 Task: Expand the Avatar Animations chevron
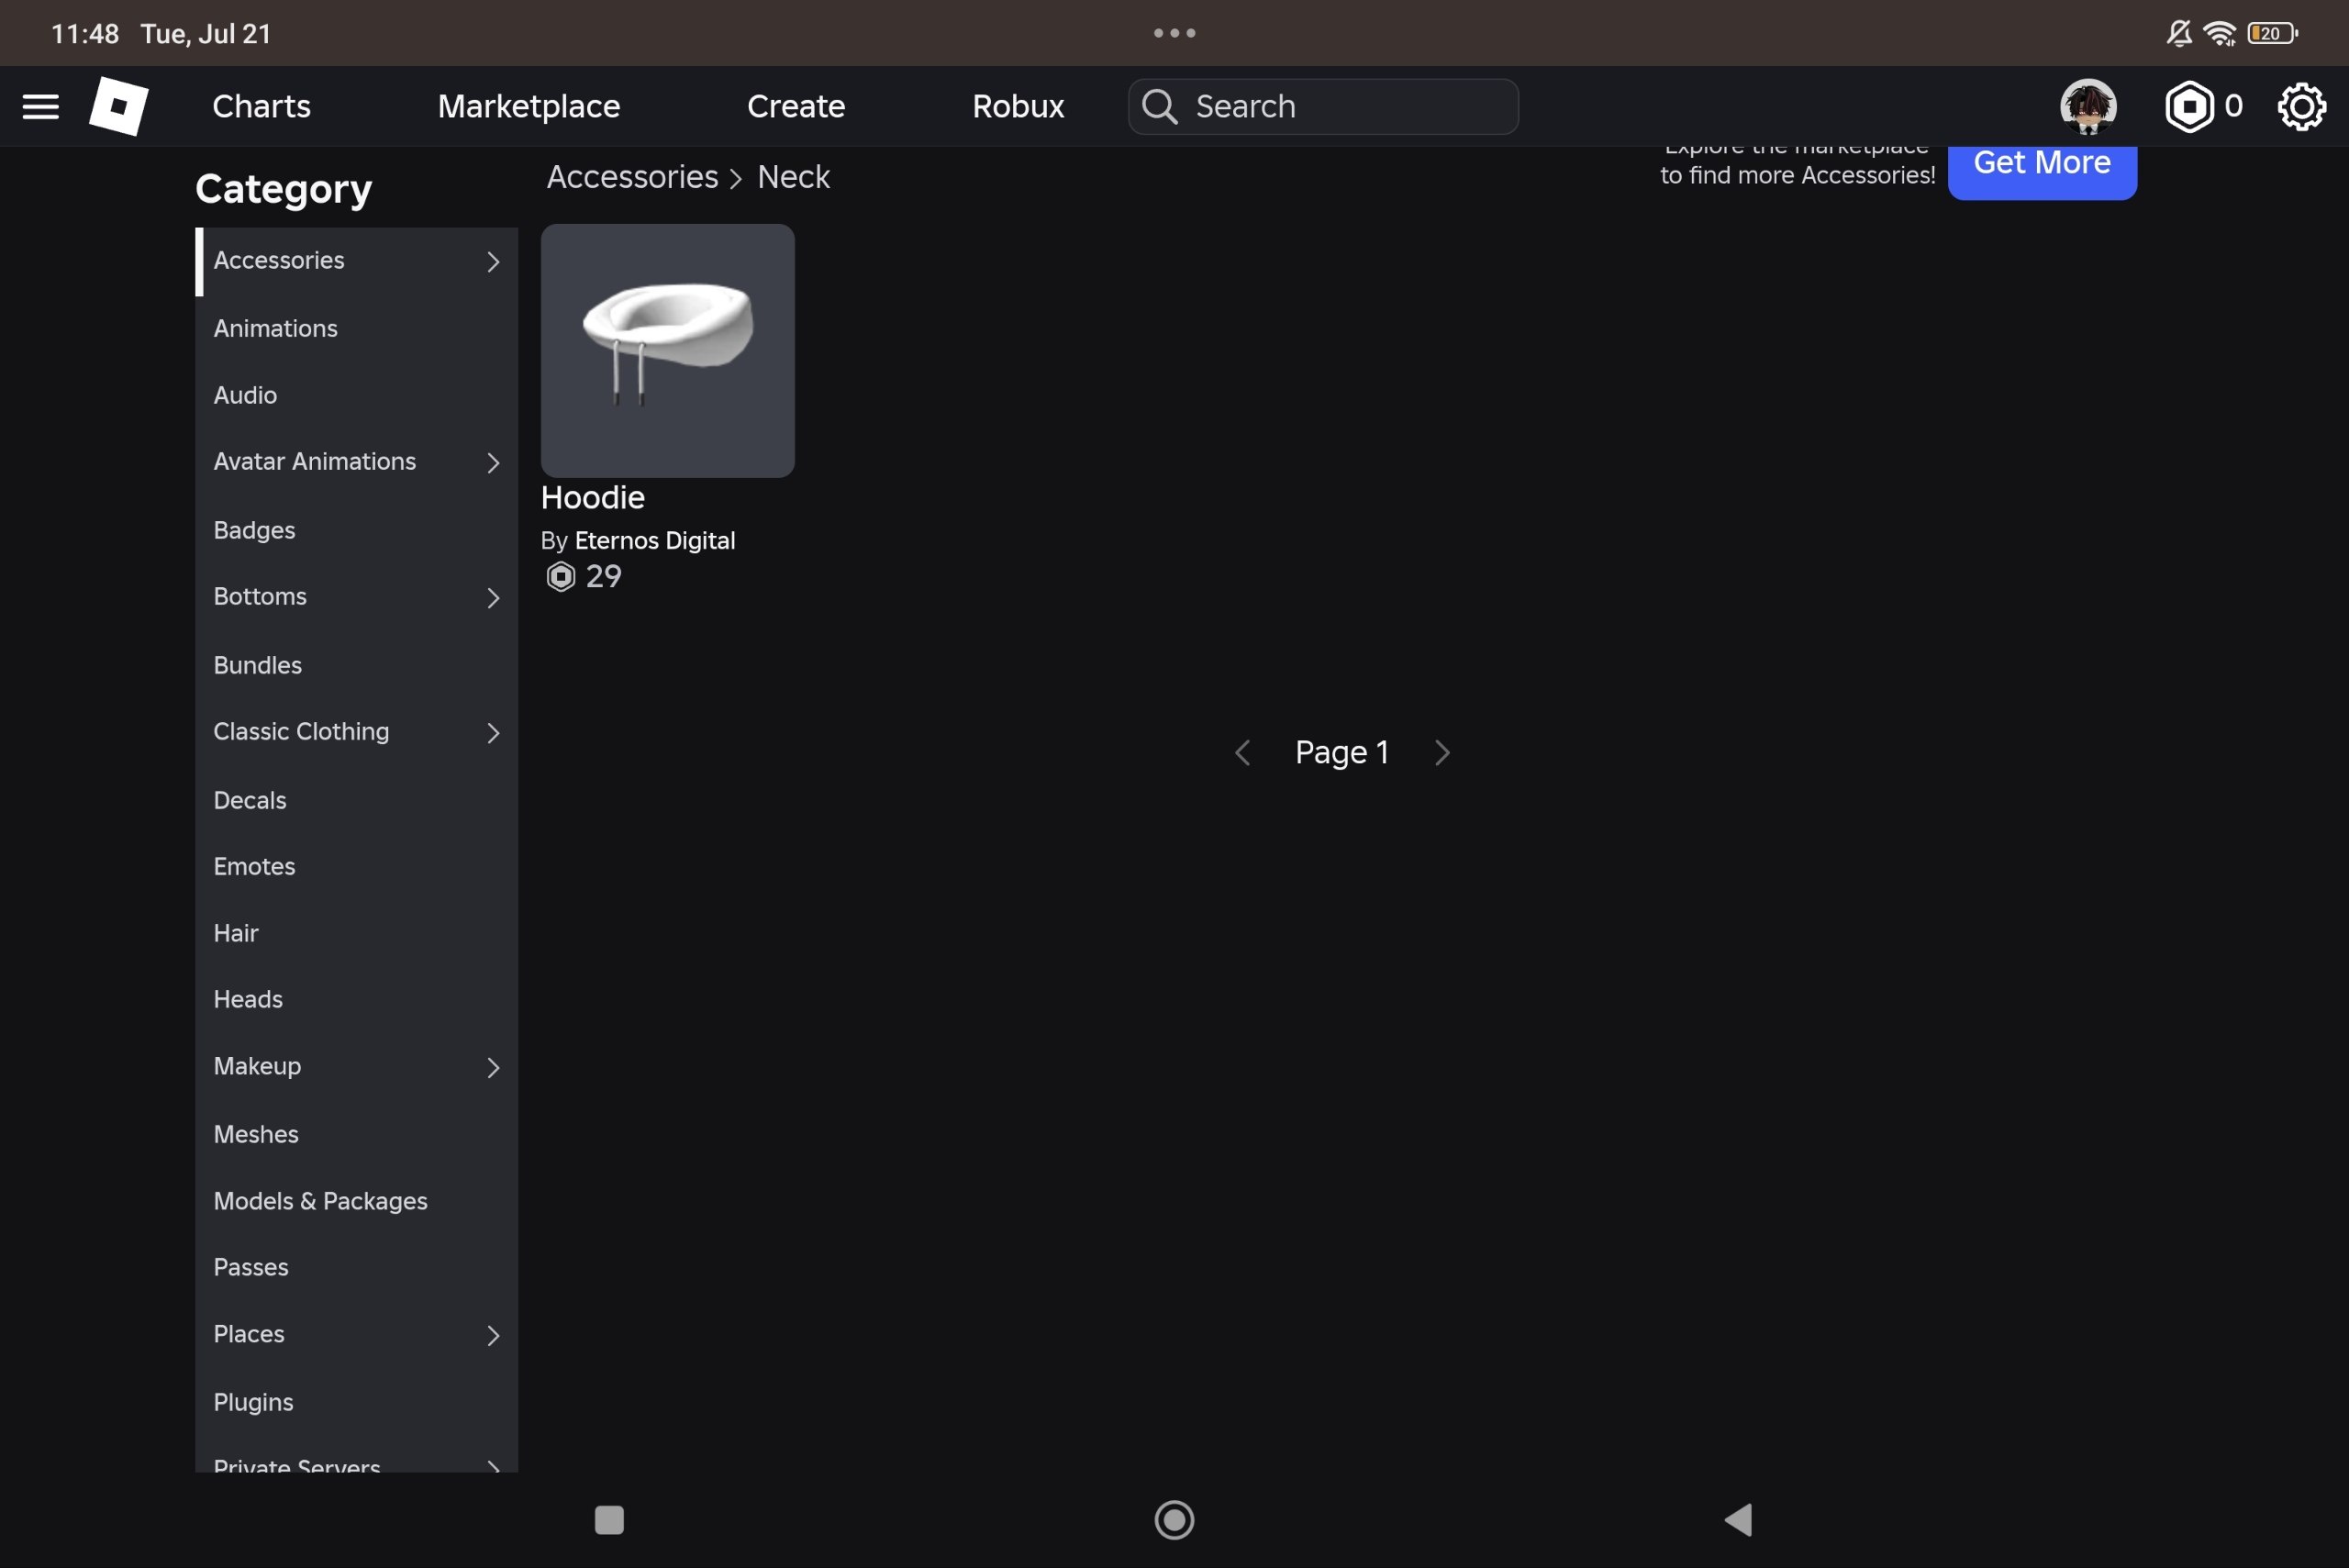point(493,462)
